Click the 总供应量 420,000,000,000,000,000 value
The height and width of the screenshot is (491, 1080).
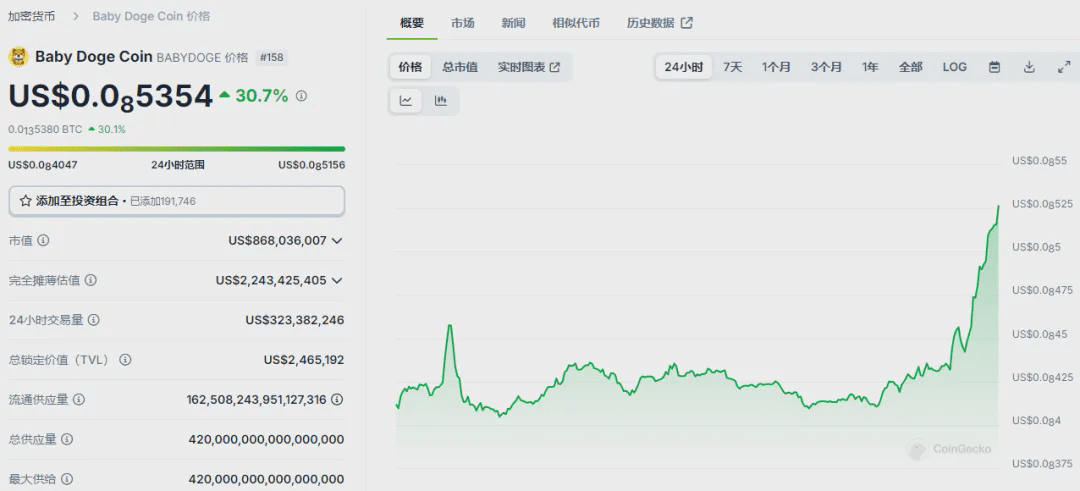tap(267, 439)
